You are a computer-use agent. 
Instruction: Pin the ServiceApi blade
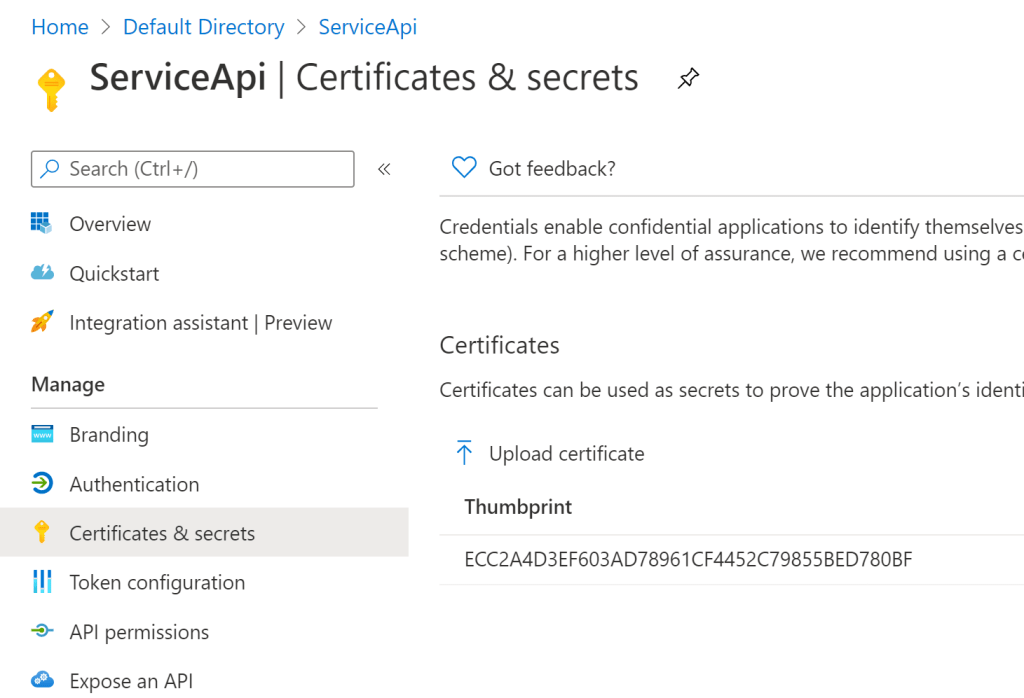tap(688, 78)
